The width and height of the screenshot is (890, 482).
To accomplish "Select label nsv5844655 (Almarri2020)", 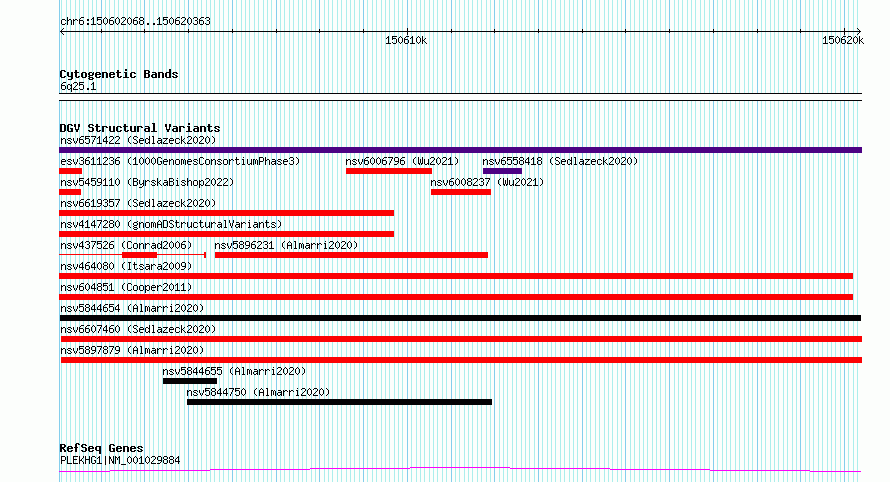I will [234, 371].
